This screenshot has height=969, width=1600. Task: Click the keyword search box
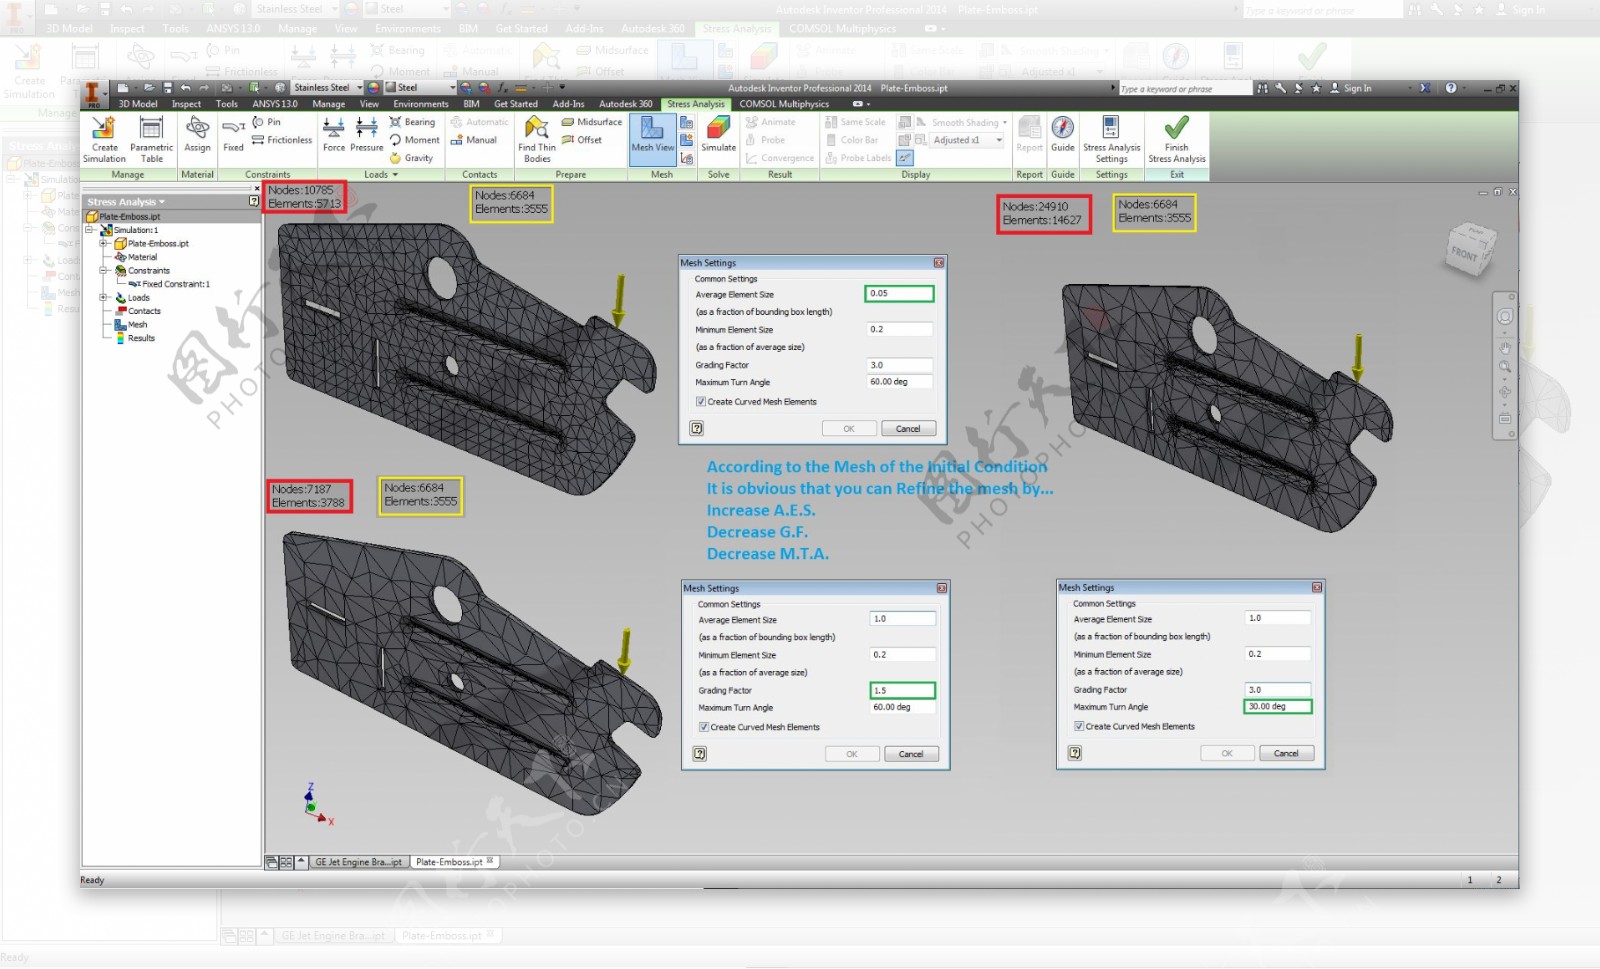(x=1184, y=88)
